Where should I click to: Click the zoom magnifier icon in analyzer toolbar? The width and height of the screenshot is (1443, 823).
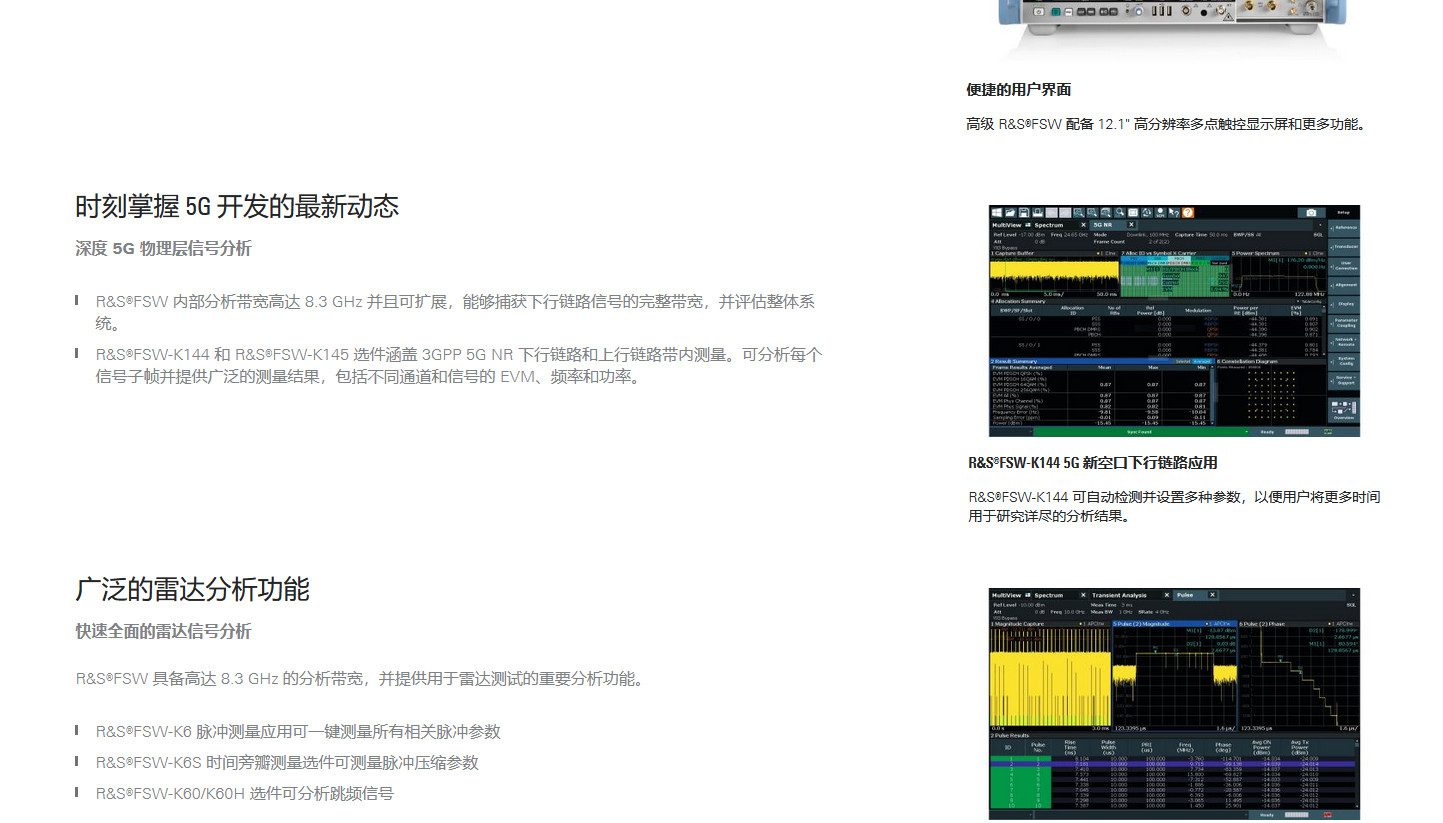tap(1078, 213)
